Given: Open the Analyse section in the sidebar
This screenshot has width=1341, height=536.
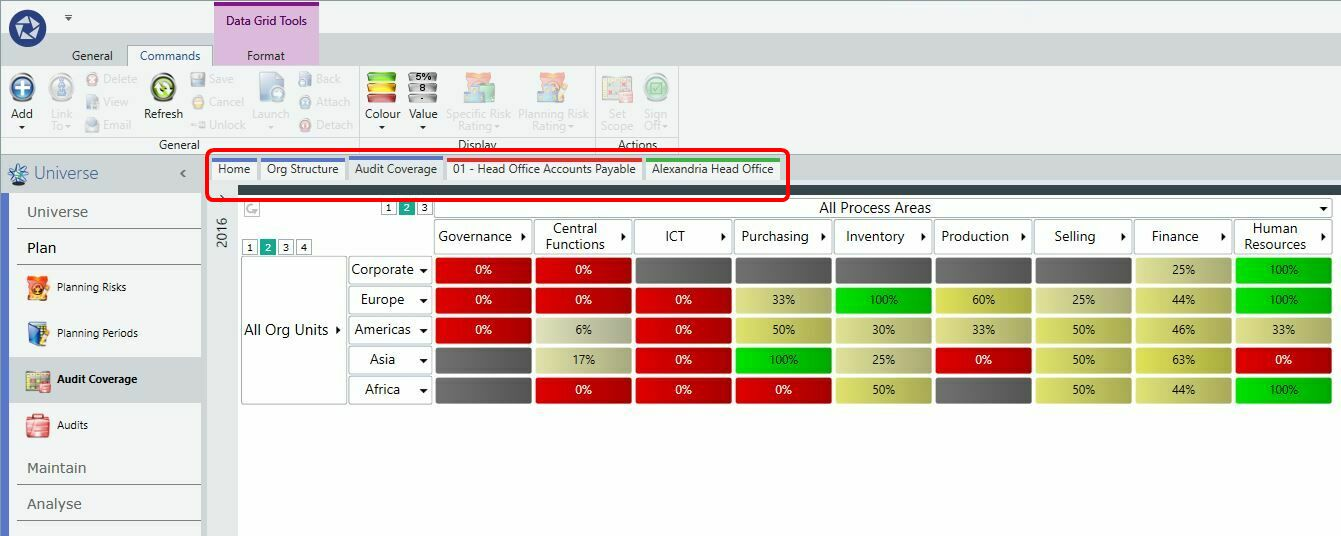Looking at the screenshot, I should (x=54, y=504).
